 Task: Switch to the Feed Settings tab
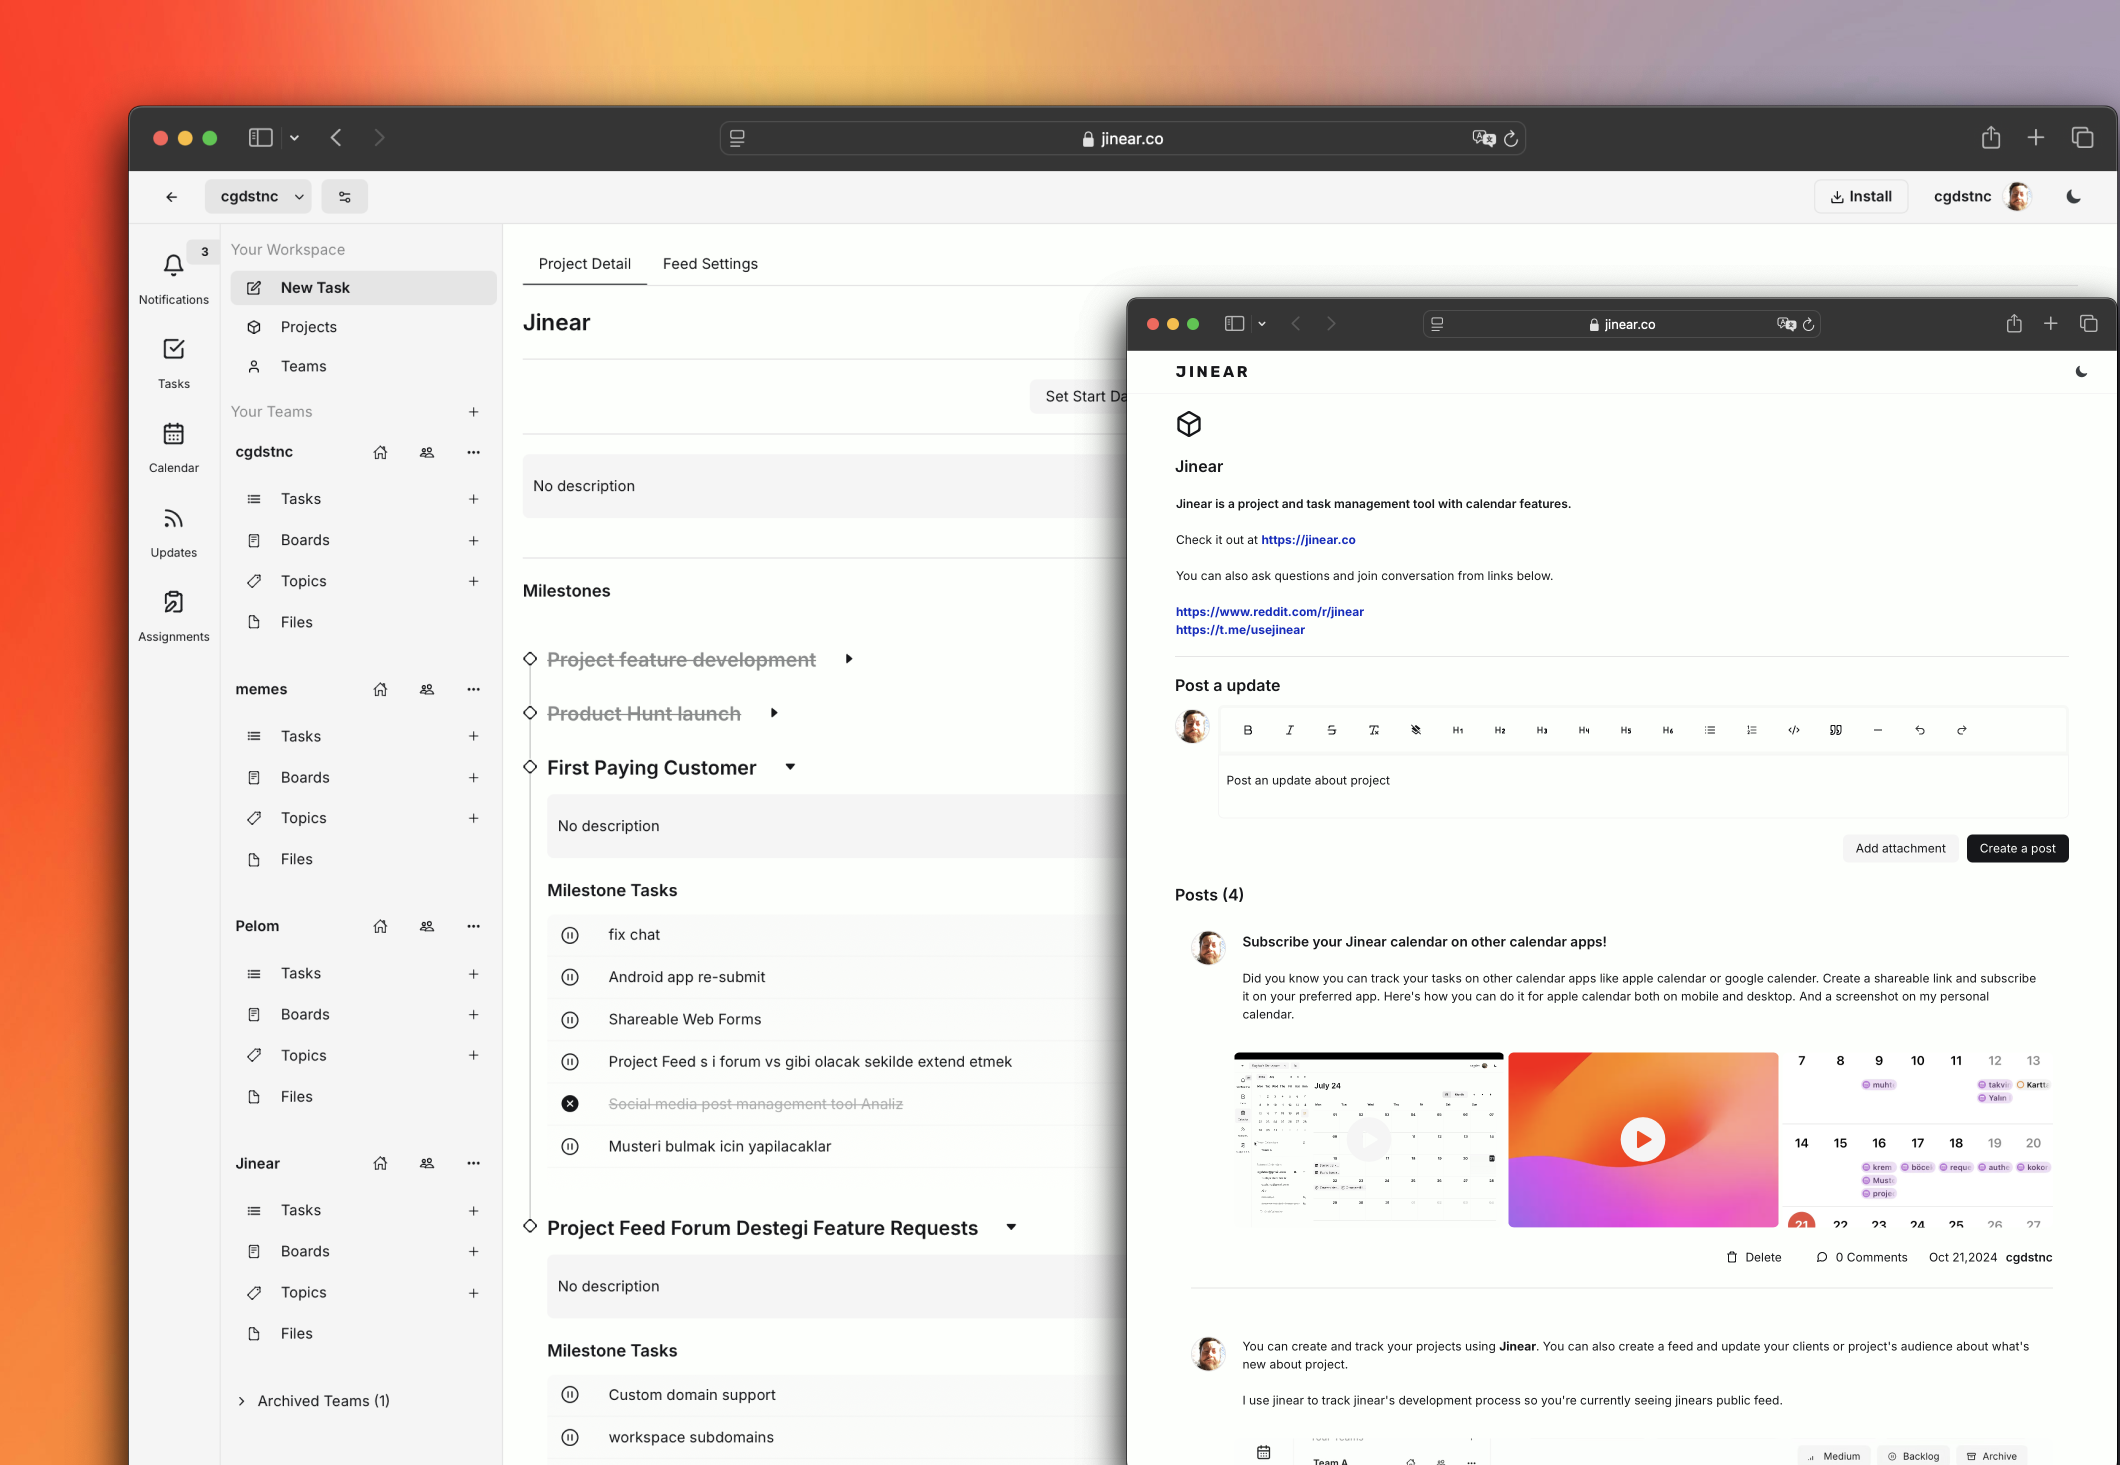(709, 263)
